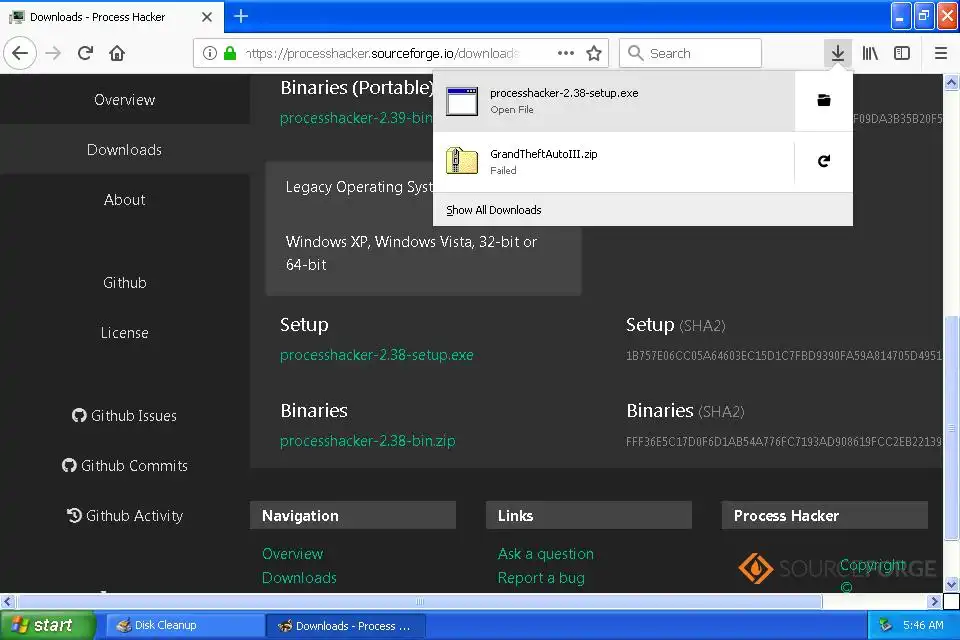Click Ask a question link
The width and height of the screenshot is (960, 640).
(x=546, y=554)
